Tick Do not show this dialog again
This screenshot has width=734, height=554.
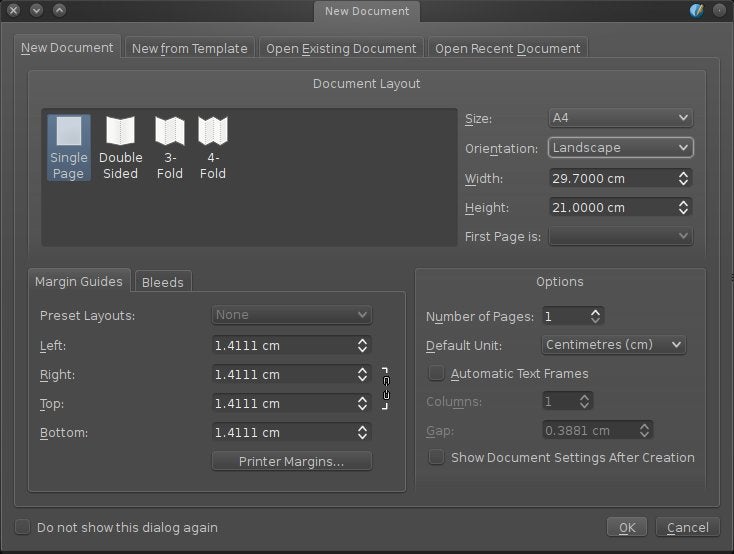22,527
